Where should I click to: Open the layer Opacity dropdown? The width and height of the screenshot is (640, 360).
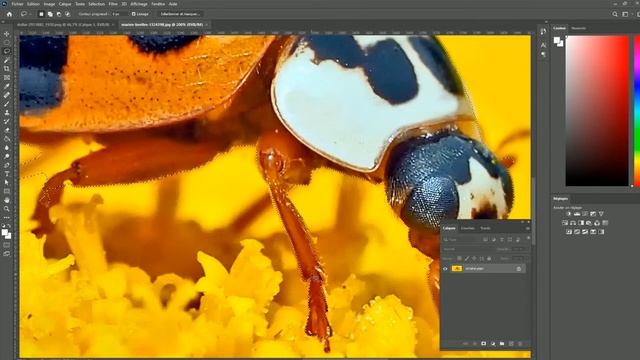[520, 249]
